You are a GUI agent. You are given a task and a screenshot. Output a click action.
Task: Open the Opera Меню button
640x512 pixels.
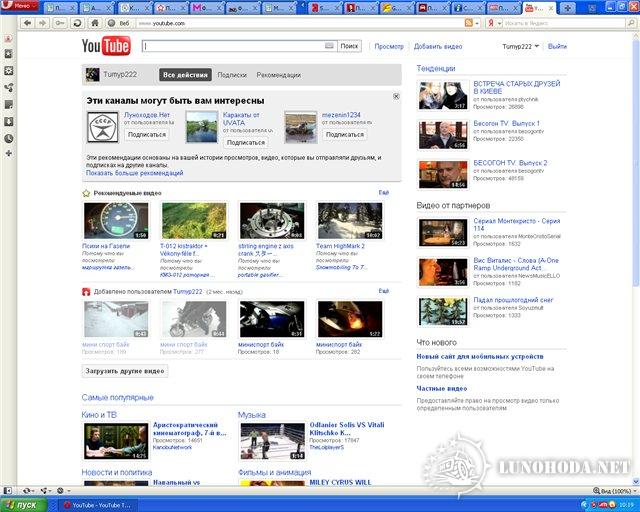coord(18,6)
